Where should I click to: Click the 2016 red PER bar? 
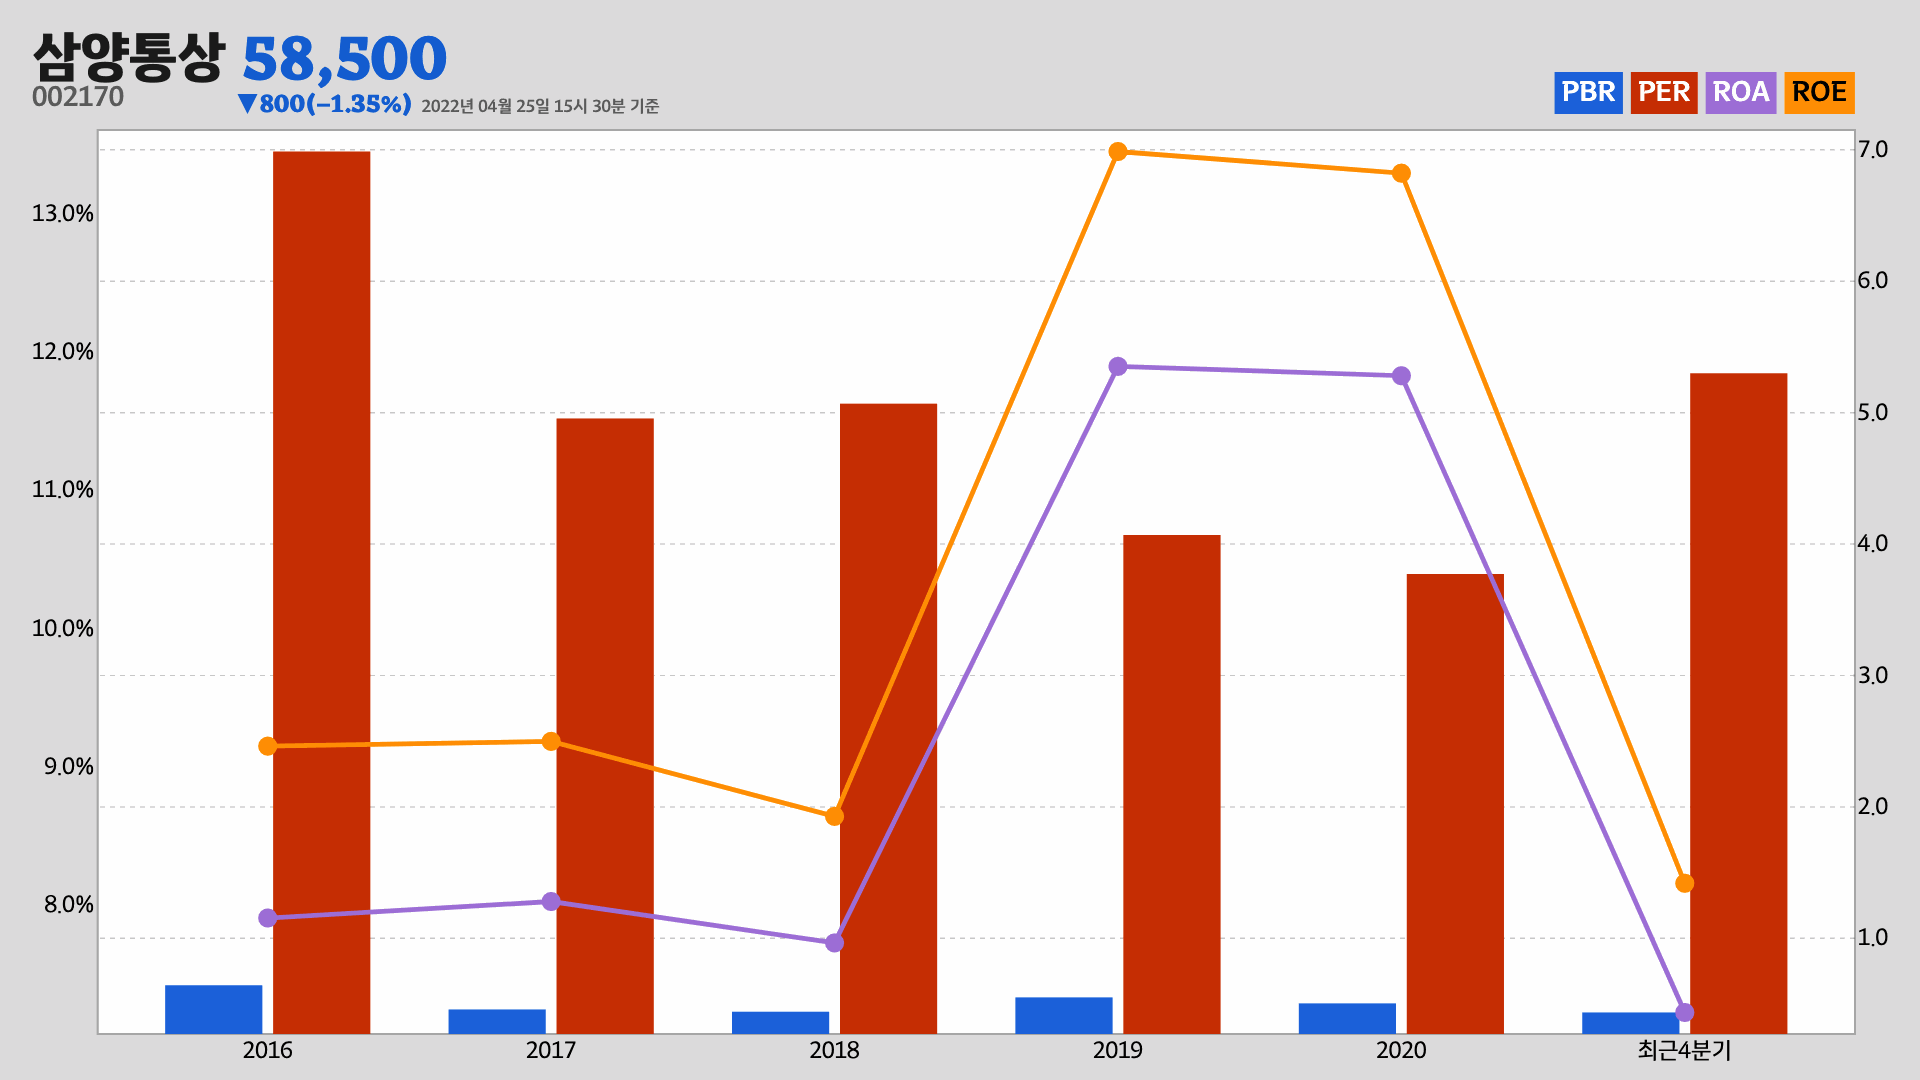click(x=321, y=590)
